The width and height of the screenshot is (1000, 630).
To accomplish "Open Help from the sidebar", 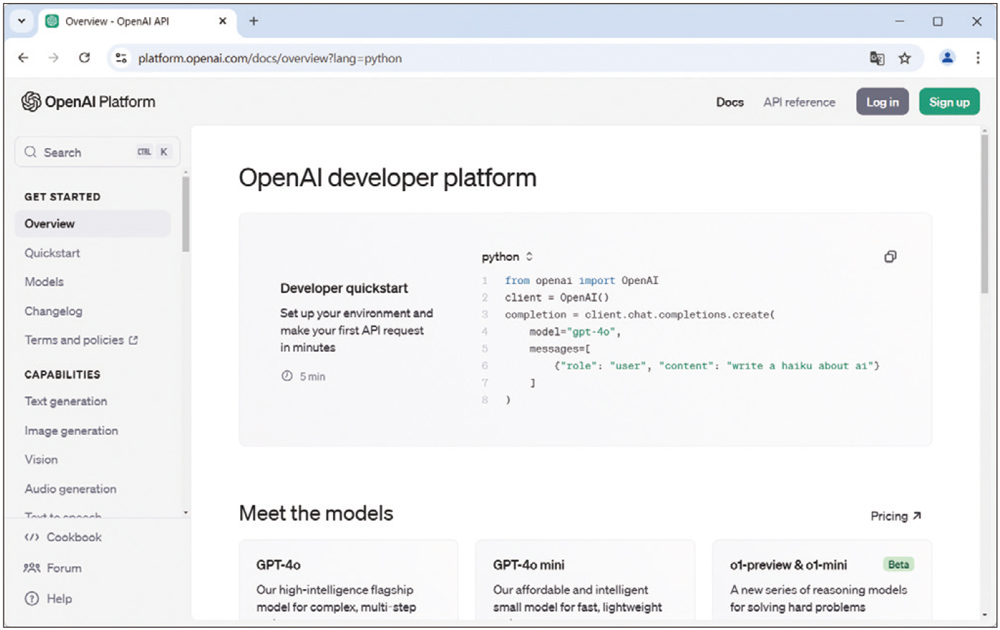I will tap(58, 598).
